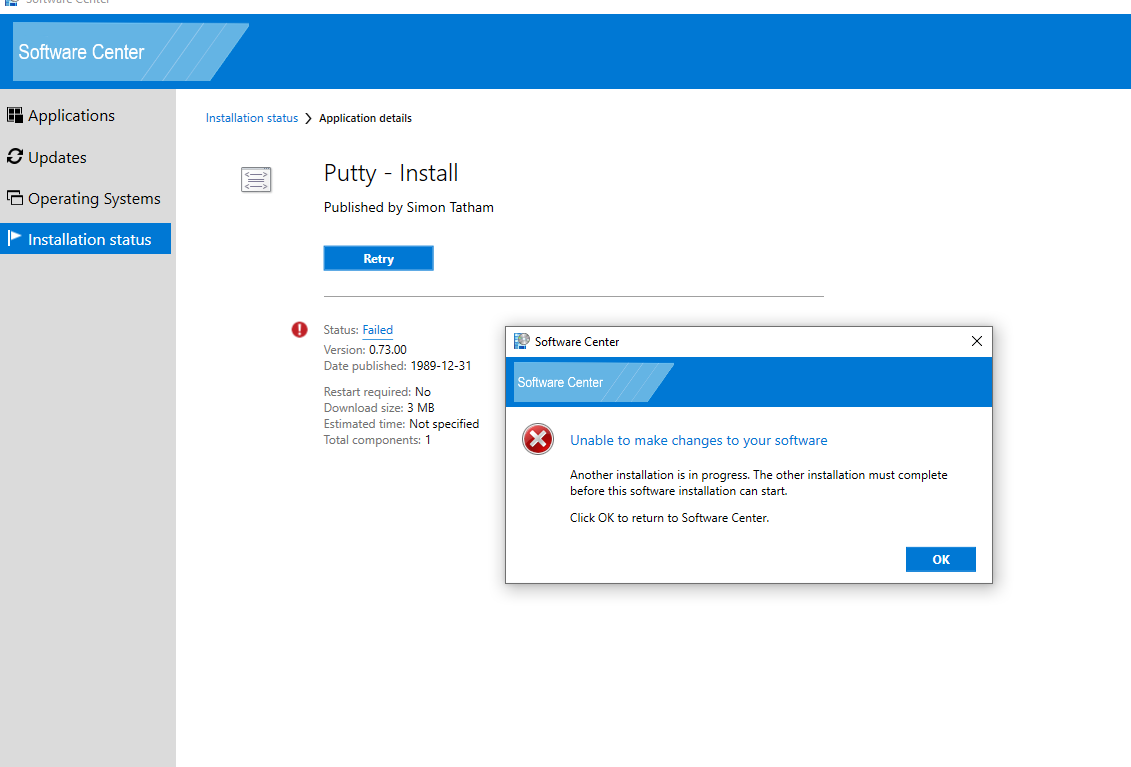Click the dialog's 'Software Center' title text
1131x767 pixels.
(x=577, y=342)
